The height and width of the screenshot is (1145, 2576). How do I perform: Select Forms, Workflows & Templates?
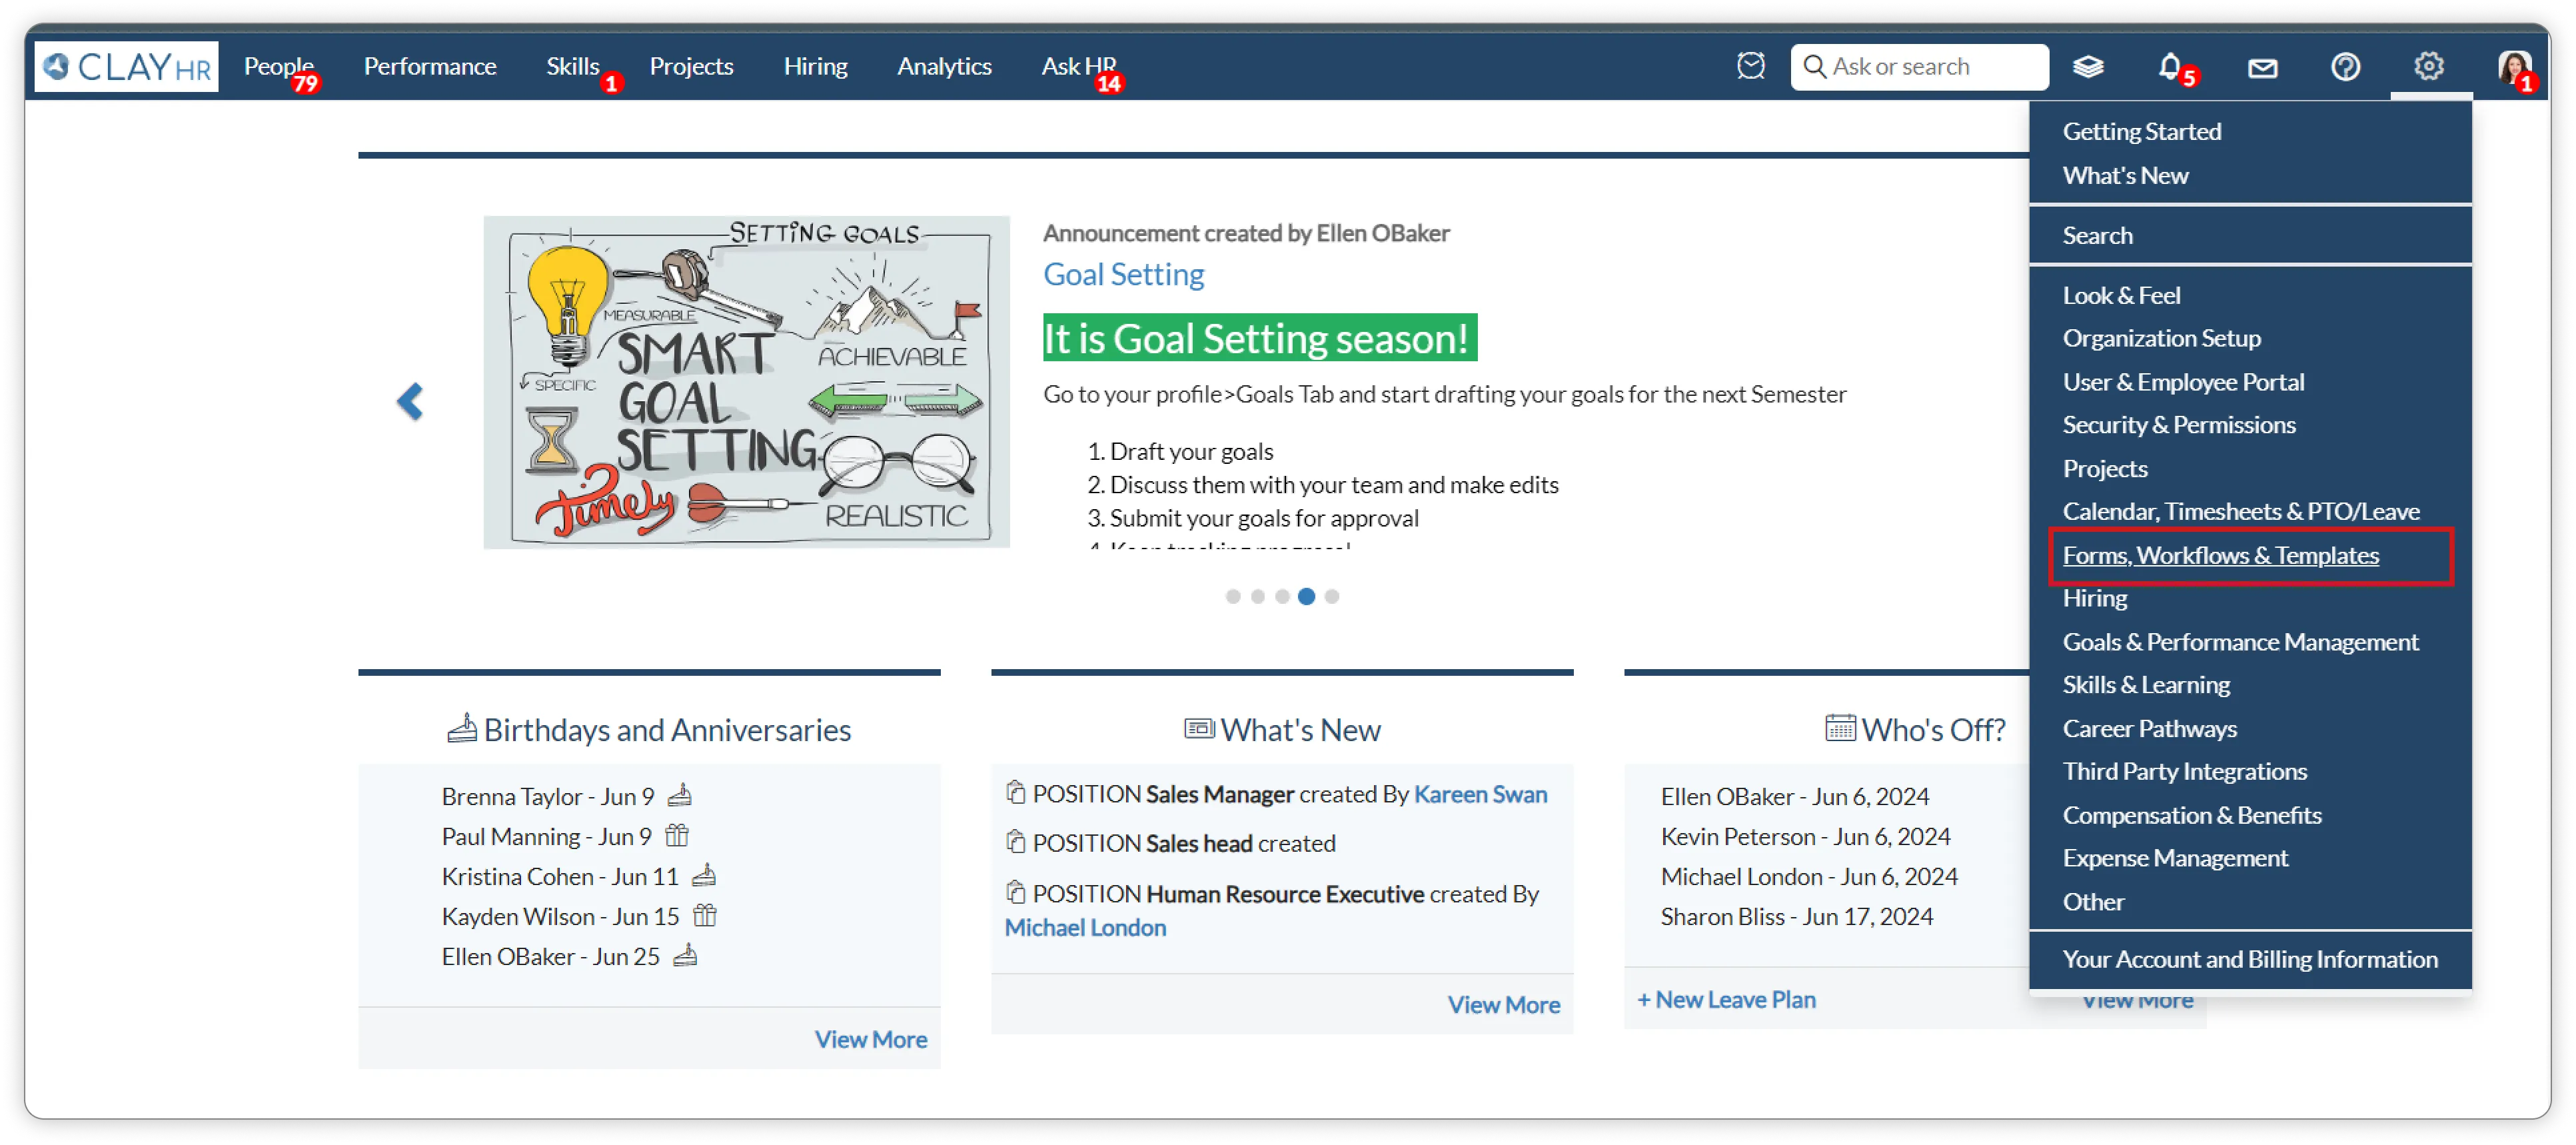pyautogui.click(x=2220, y=556)
